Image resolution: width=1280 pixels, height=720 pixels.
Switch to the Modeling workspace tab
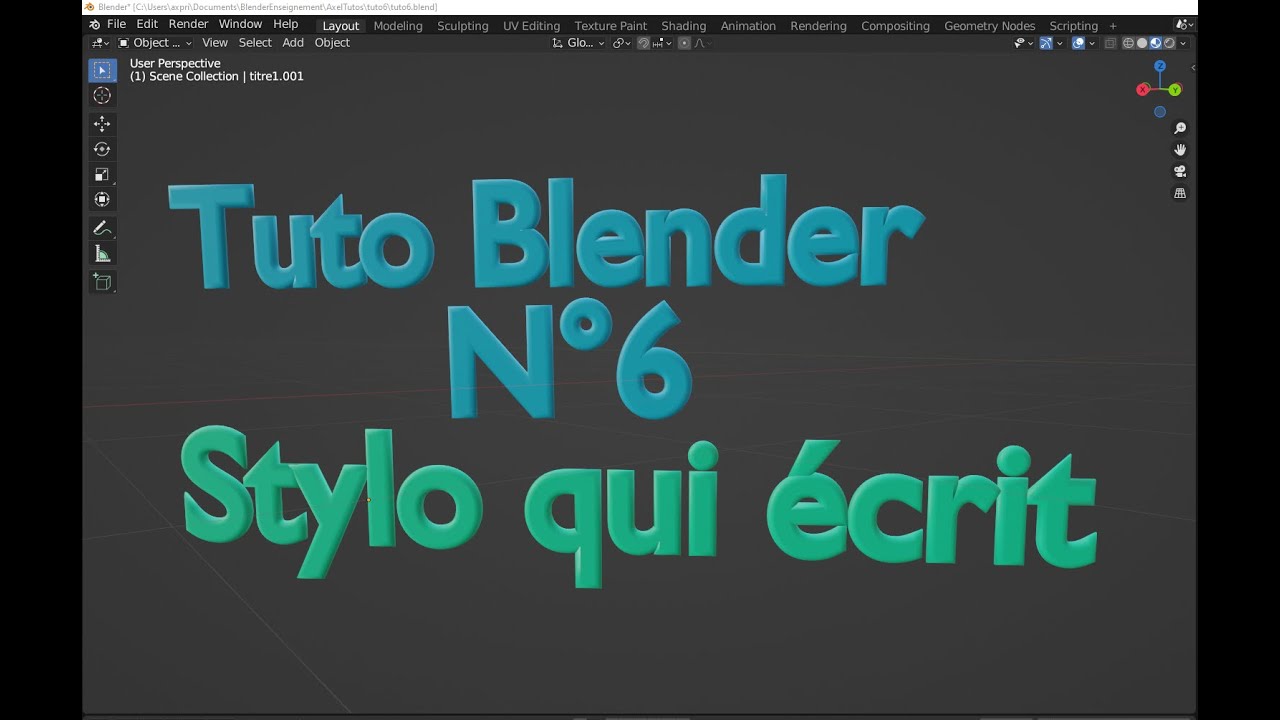point(398,26)
